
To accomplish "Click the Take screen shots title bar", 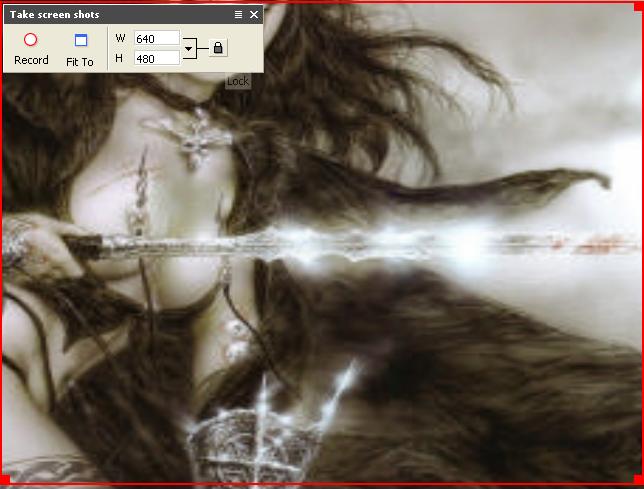I will pyautogui.click(x=133, y=15).
